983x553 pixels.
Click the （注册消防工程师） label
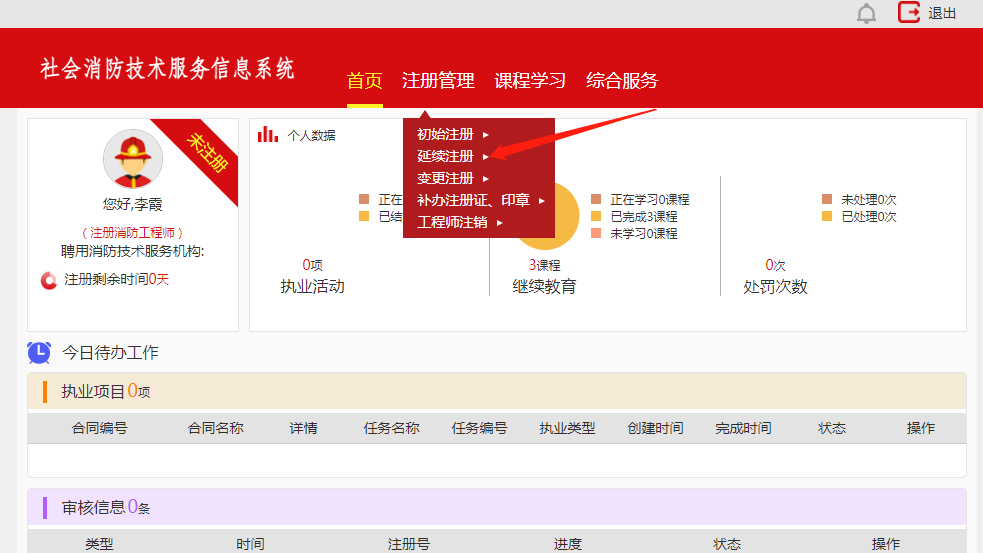(x=132, y=233)
